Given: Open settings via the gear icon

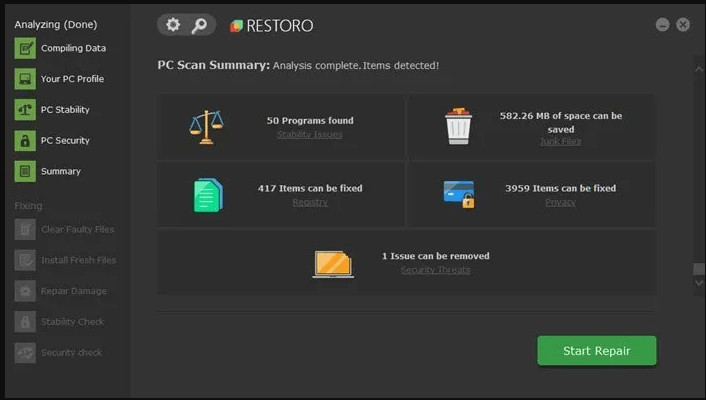Looking at the screenshot, I should pyautogui.click(x=173, y=25).
